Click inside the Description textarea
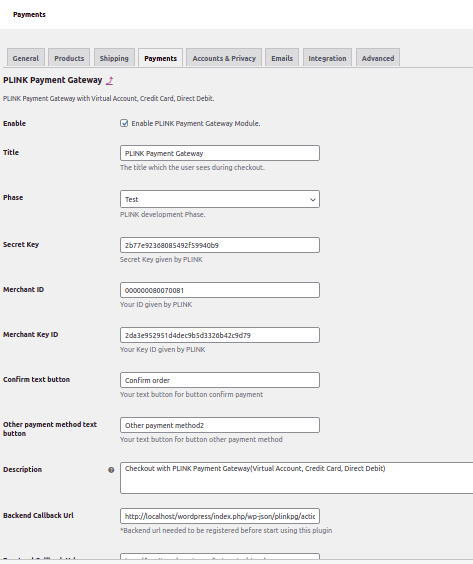The width and height of the screenshot is (473, 564). coord(296,478)
